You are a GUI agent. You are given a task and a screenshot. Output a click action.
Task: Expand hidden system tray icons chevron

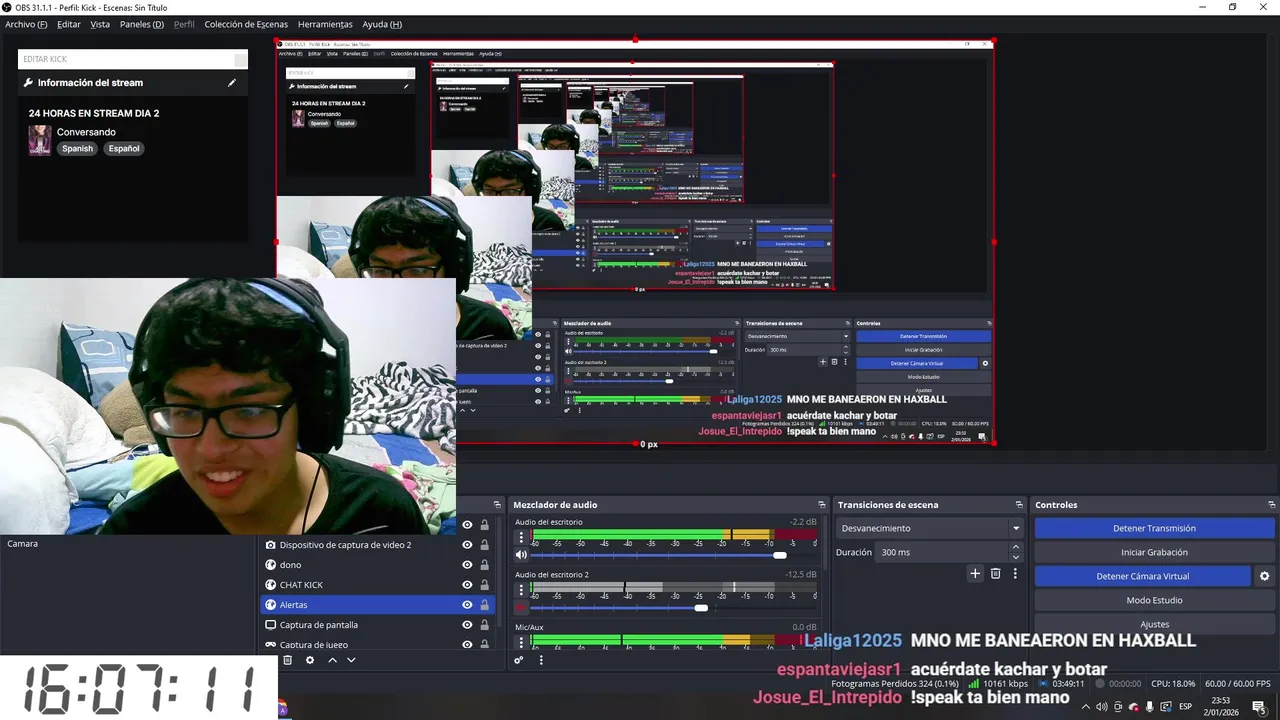click(1085, 707)
